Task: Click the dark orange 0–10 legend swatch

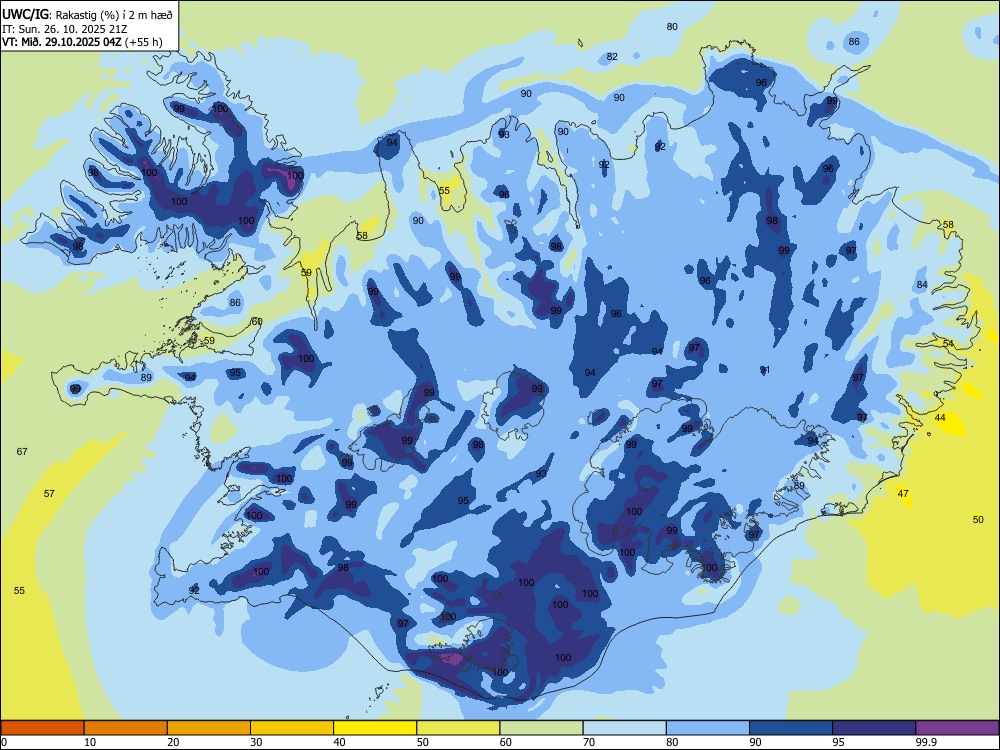Action: tap(42, 728)
